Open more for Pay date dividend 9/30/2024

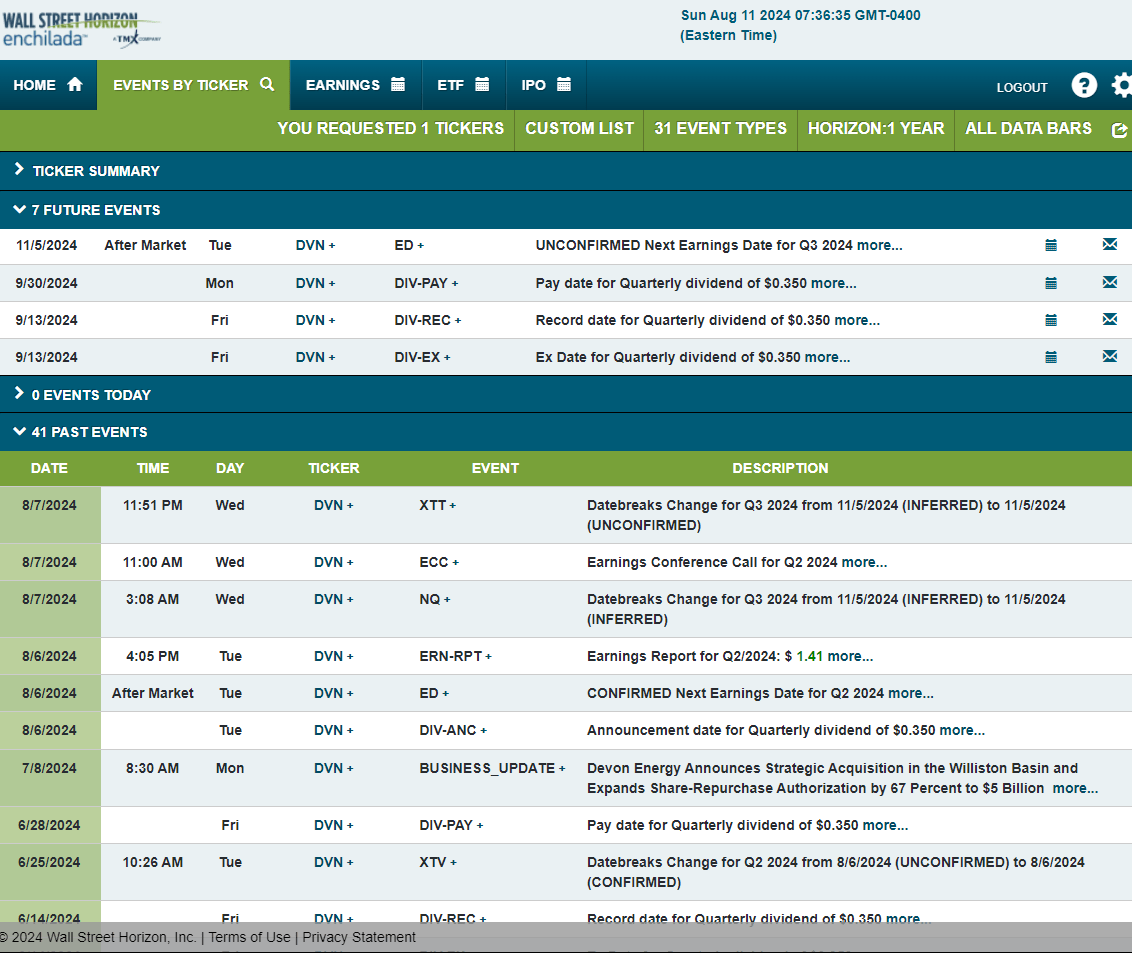(x=834, y=283)
